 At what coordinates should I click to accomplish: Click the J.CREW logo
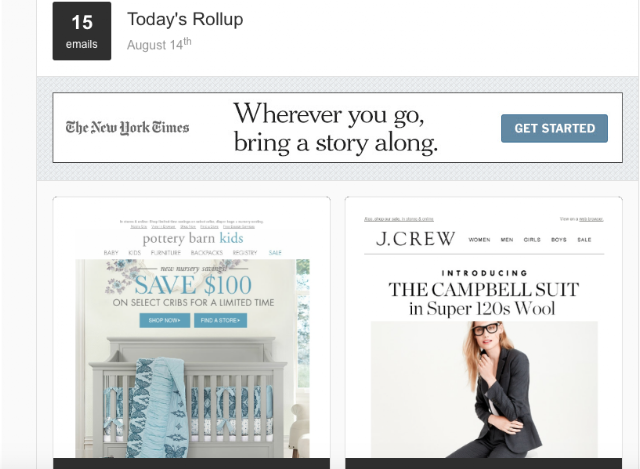tap(415, 239)
